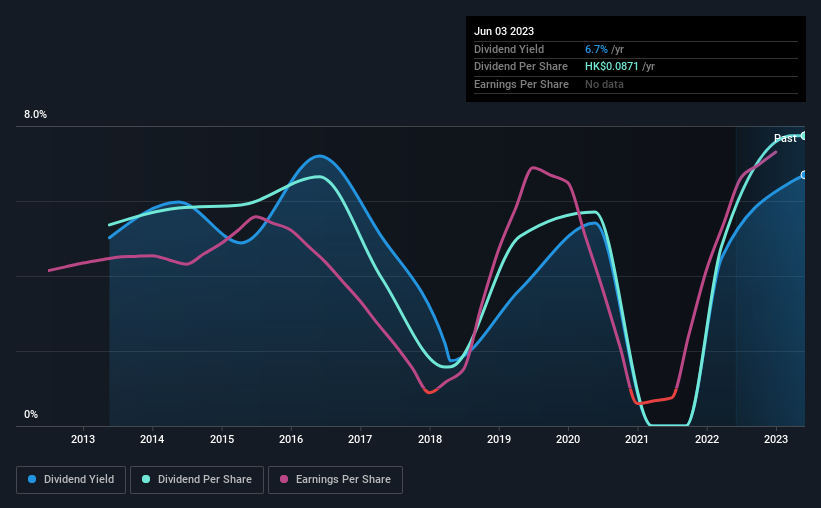Screen dimensions: 821x508
Task: Click the Past label on the chart
Action: [785, 138]
